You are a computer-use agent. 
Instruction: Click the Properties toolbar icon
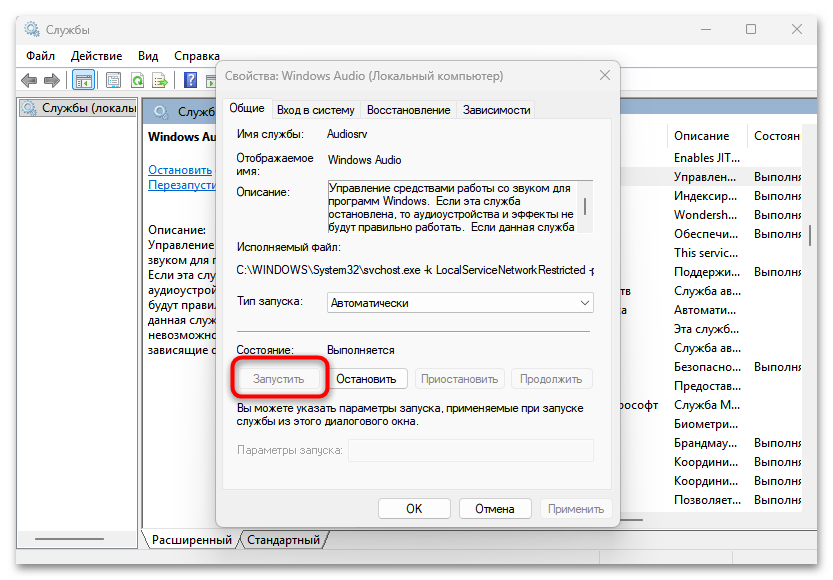(x=113, y=80)
